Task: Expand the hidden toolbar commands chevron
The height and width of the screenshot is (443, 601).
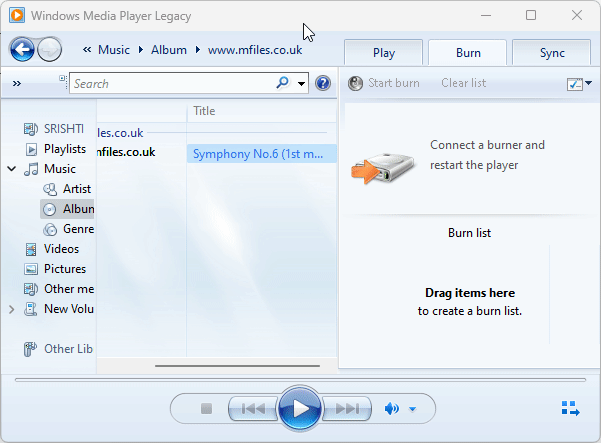Action: coord(17,84)
